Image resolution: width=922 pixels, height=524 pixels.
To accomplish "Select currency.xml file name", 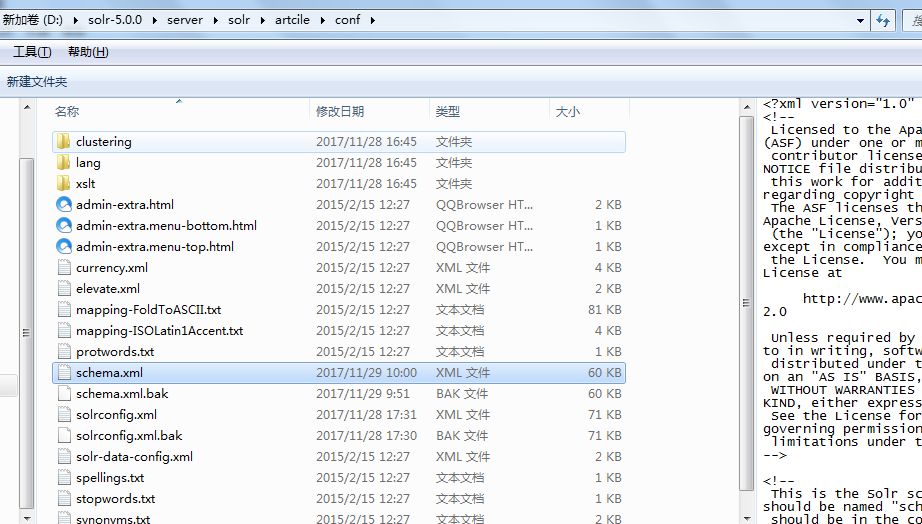I will [112, 268].
